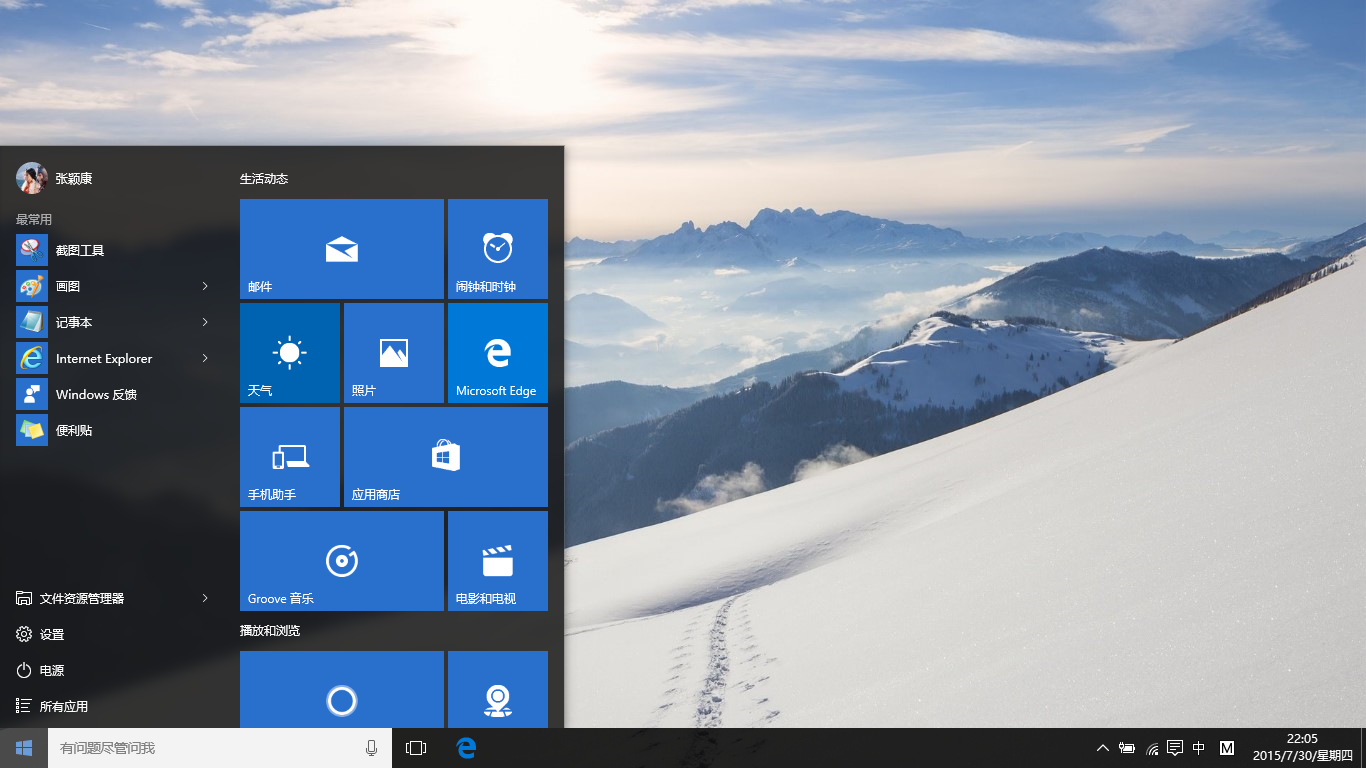The width and height of the screenshot is (1366, 768).
Task: Launch the Microsoft Edge tile in Start menu
Action: [x=498, y=353]
